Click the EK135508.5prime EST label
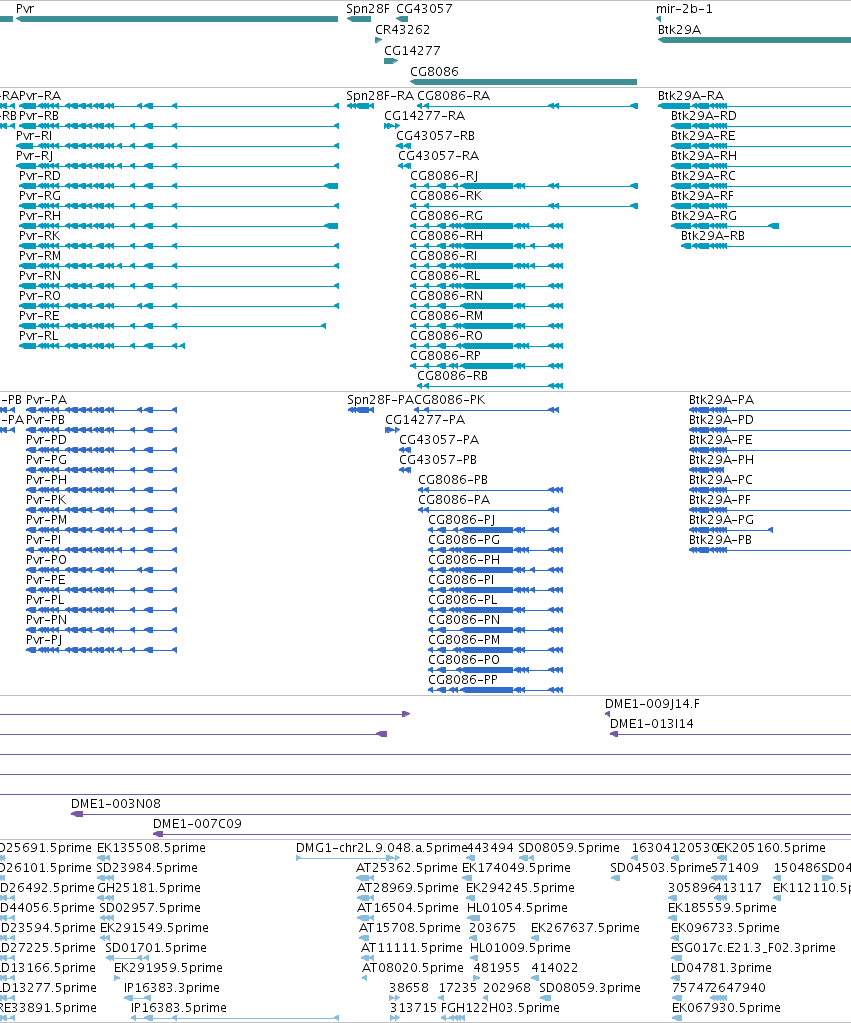The width and height of the screenshot is (851, 1023). [151, 848]
